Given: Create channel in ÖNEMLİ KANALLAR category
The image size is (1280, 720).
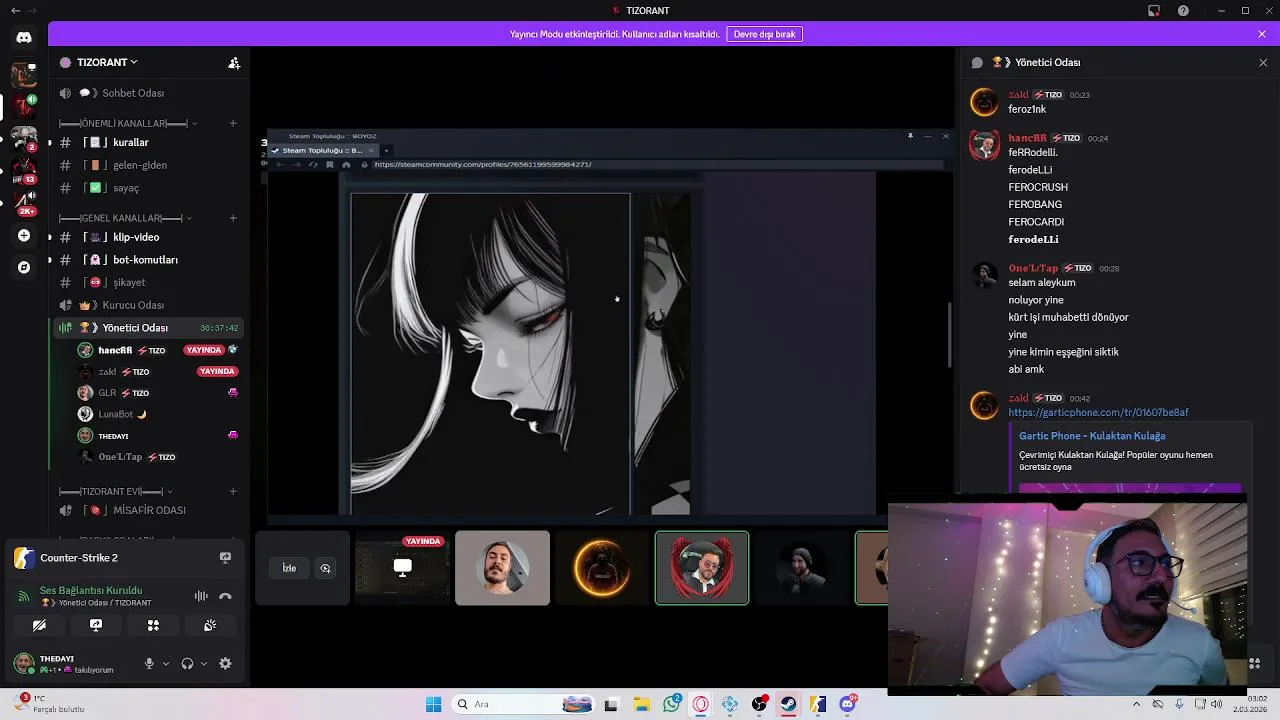Looking at the screenshot, I should 233,123.
